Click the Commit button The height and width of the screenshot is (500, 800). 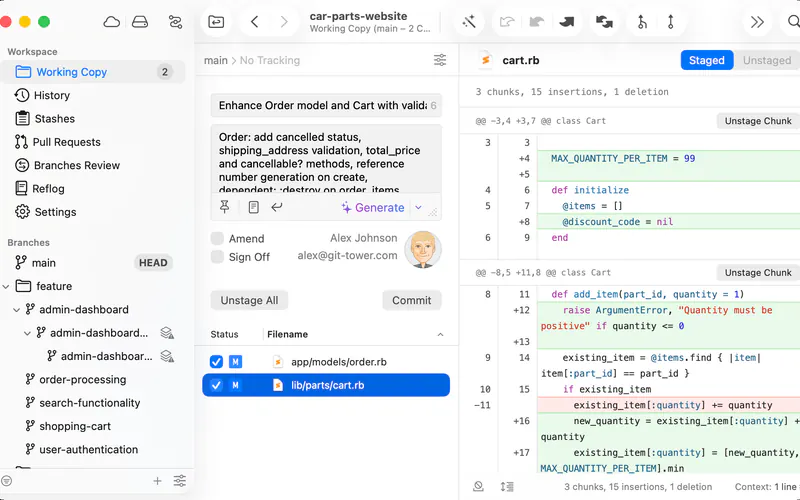point(412,301)
